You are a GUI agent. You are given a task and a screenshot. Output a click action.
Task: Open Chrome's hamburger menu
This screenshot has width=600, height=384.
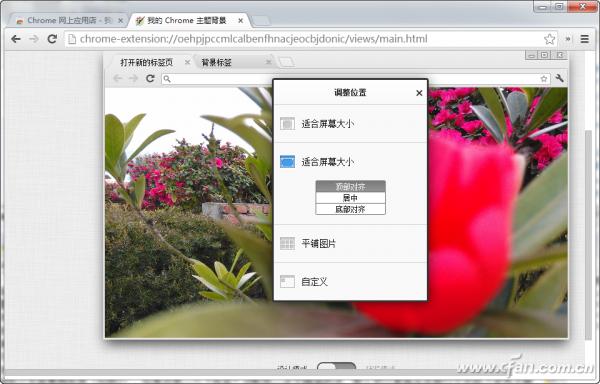click(585, 39)
